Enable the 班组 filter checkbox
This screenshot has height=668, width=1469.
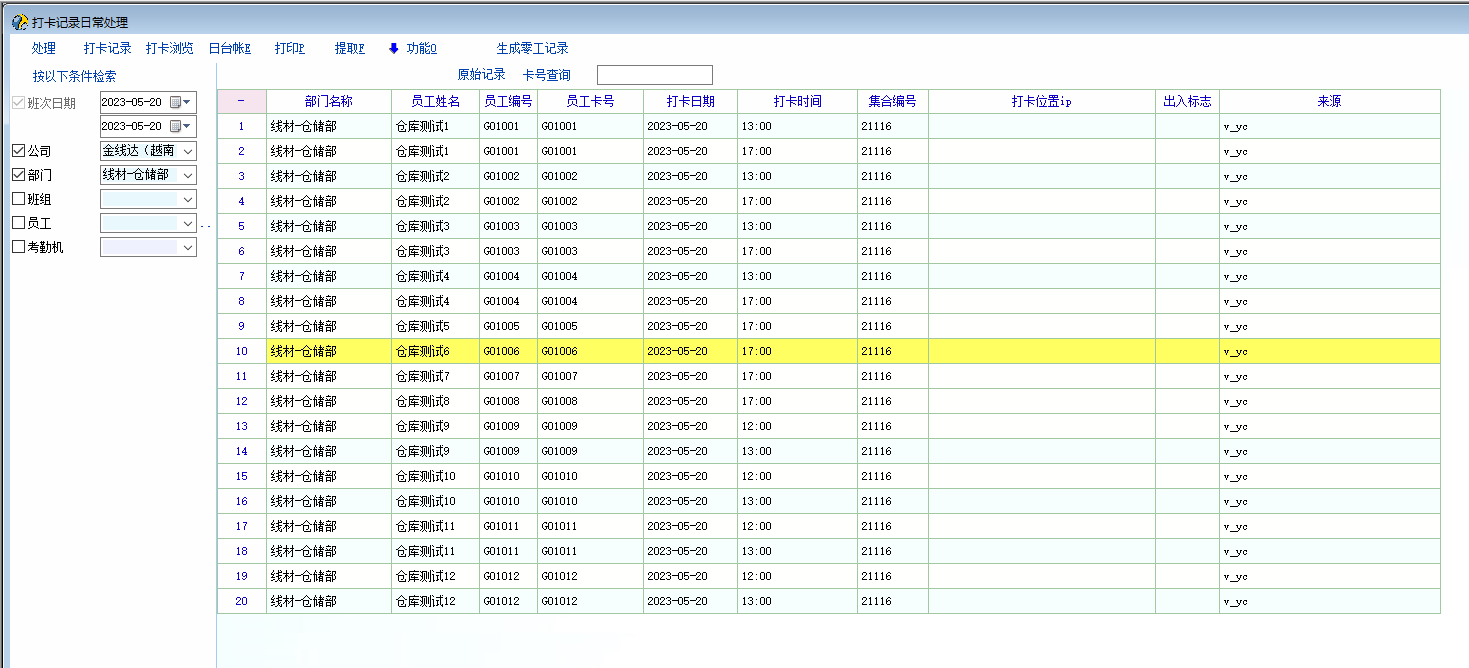pyautogui.click(x=18, y=198)
